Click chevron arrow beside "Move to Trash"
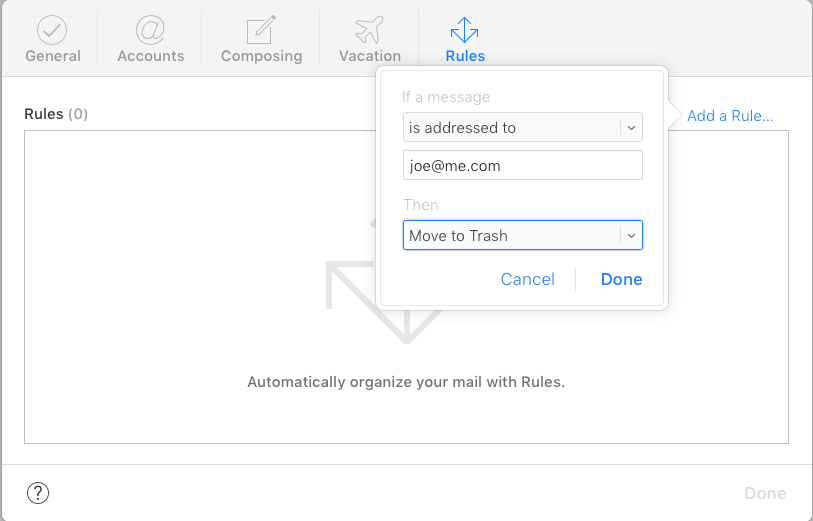 (x=631, y=235)
